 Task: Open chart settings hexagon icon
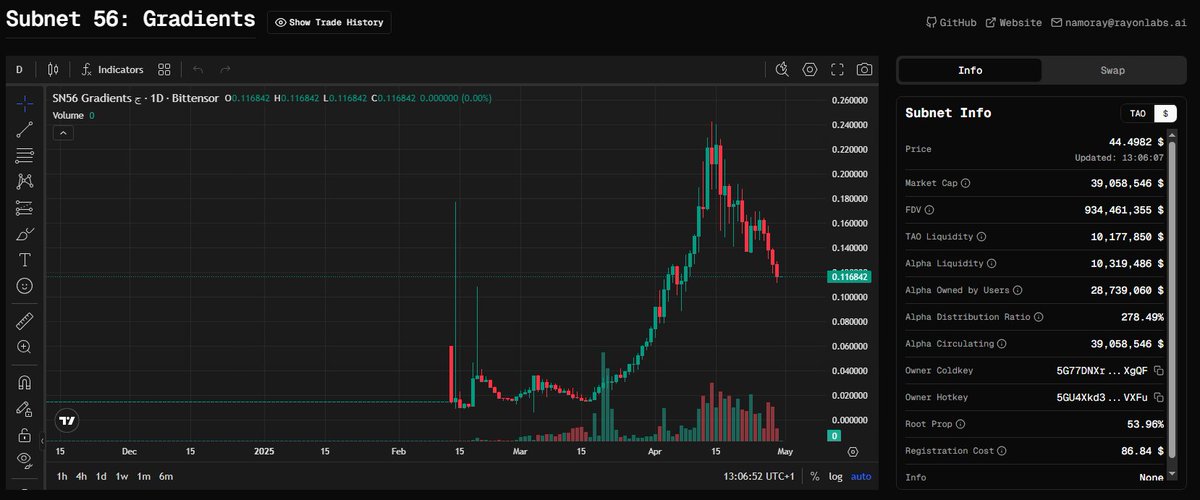click(x=810, y=70)
